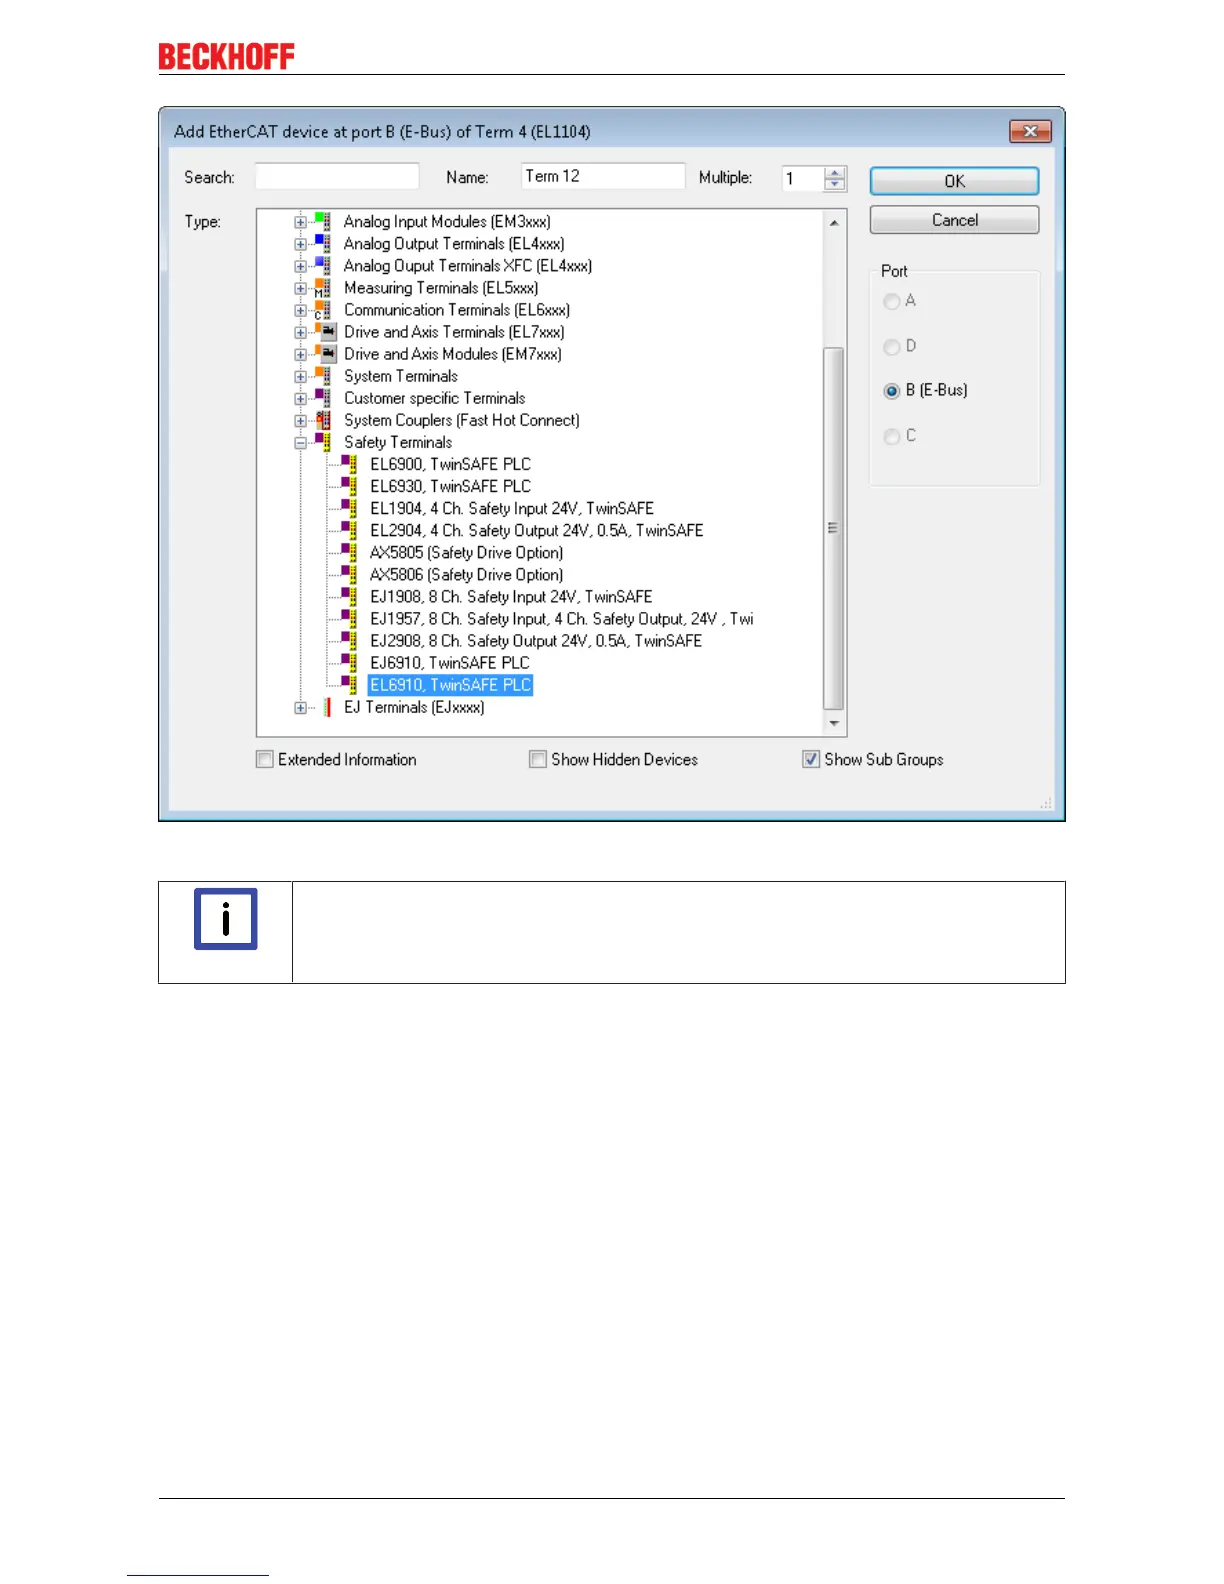The height and width of the screenshot is (1584, 1224).
Task: Click the EJ2908 Safety Output icon
Action: (x=348, y=641)
